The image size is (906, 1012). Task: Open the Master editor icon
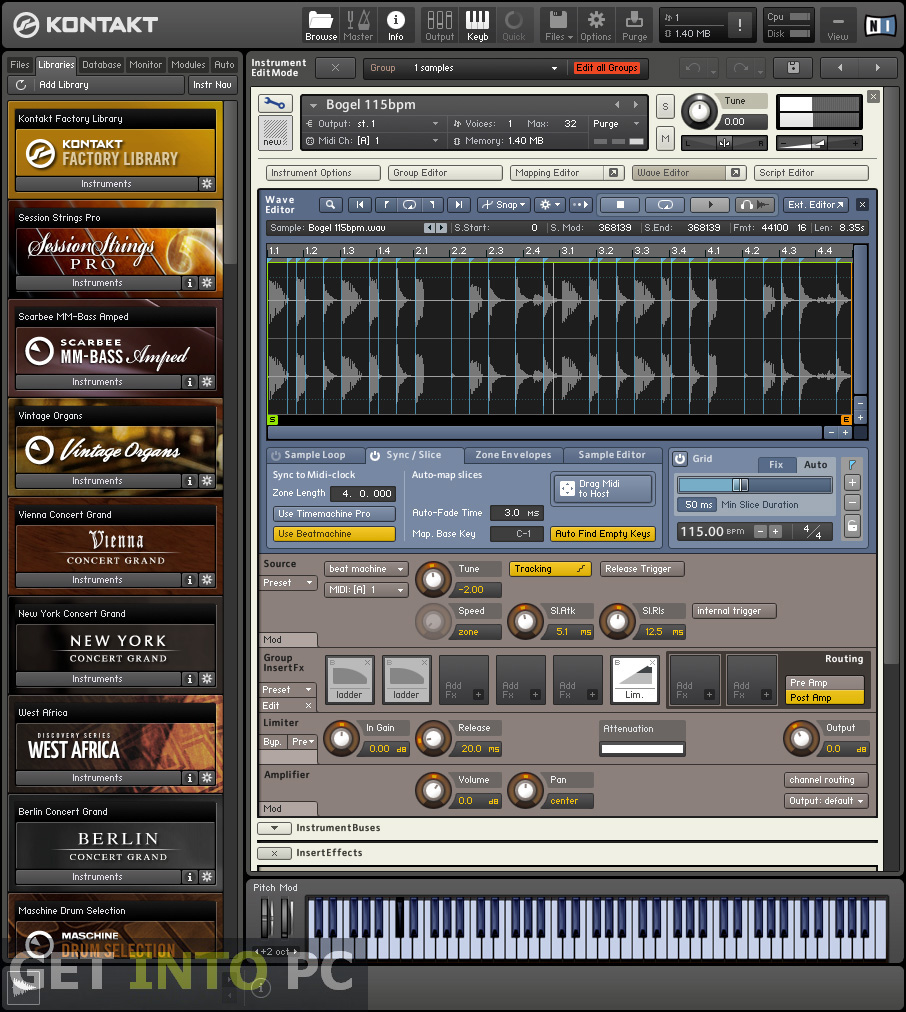pyautogui.click(x=358, y=25)
